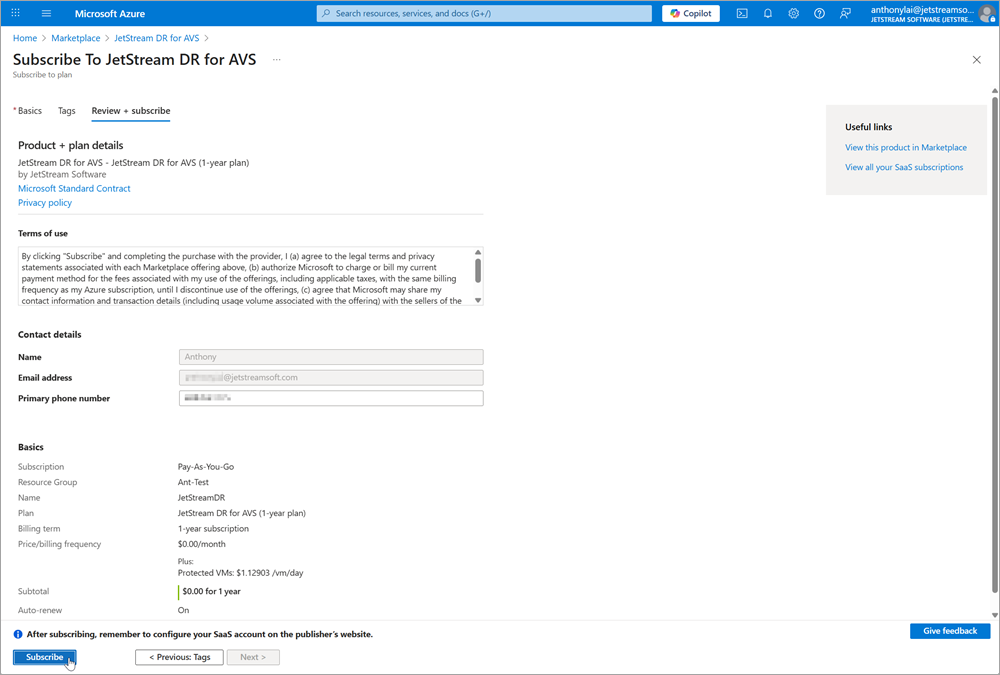The image size is (1000, 675).
Task: Click the feedback icon in top bar
Action: point(846,13)
